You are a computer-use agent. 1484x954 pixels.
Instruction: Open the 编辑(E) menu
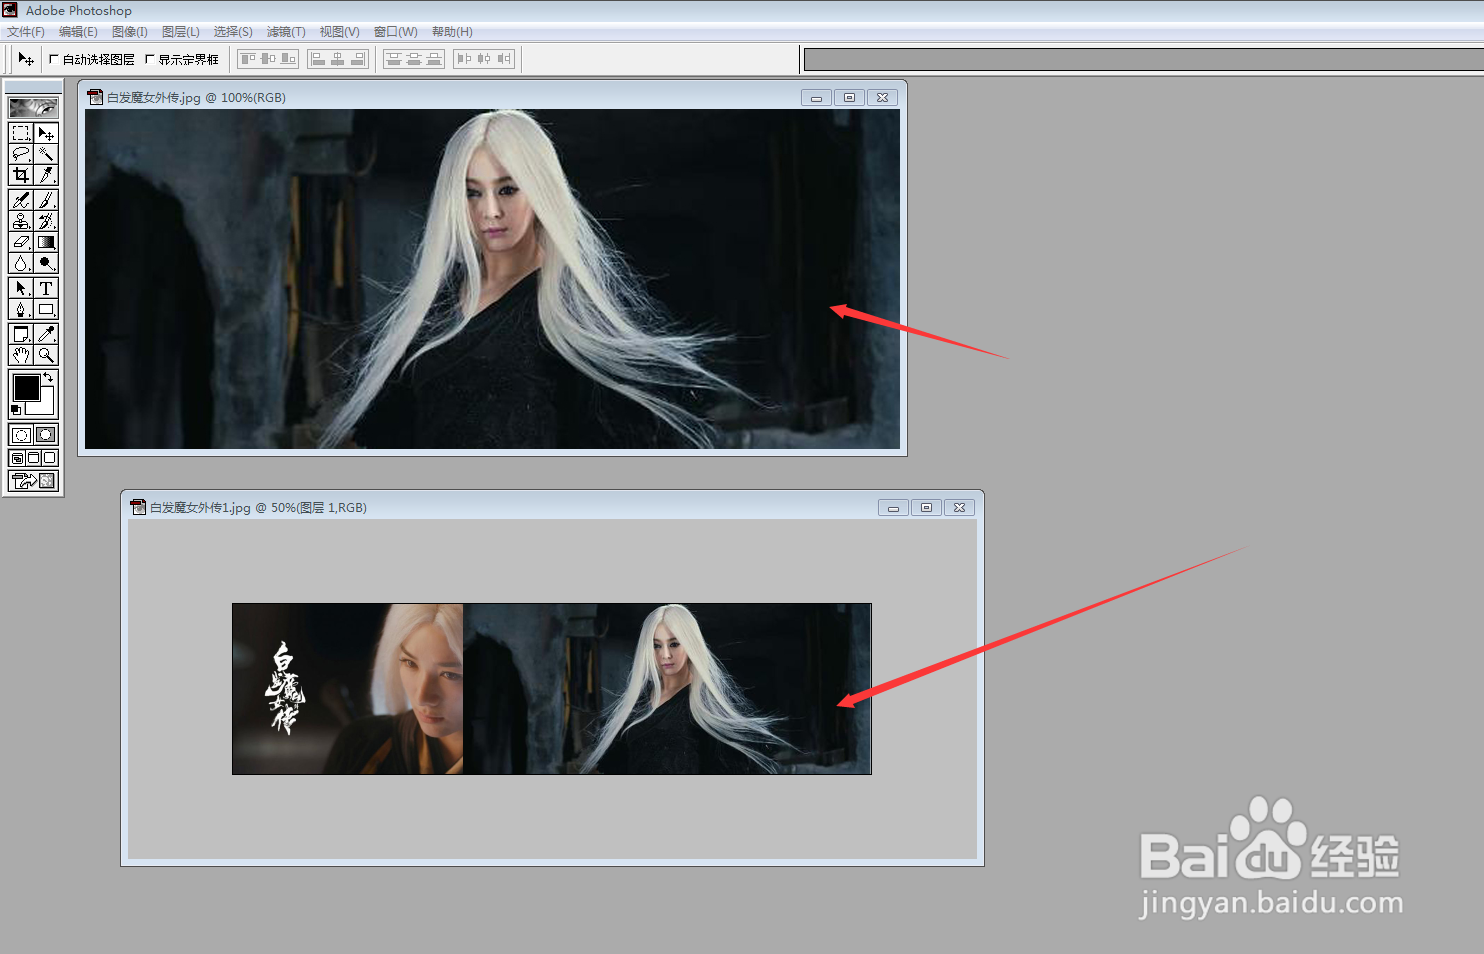[x=78, y=32]
